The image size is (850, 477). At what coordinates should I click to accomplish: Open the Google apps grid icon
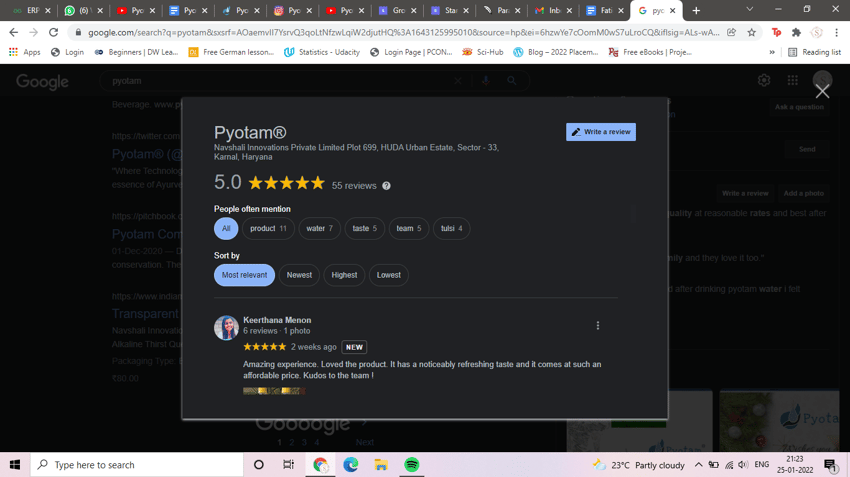point(793,80)
